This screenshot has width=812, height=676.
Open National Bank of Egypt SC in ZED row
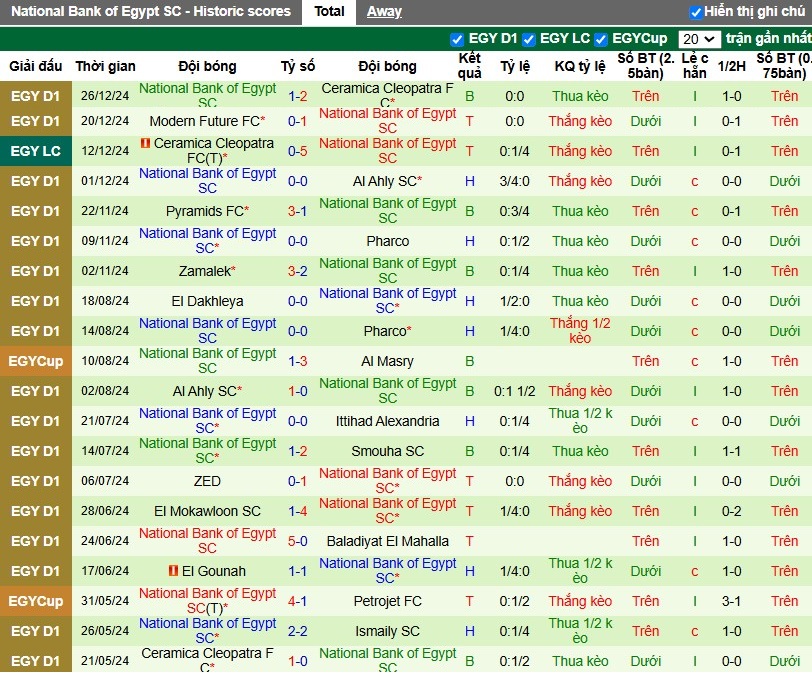click(x=387, y=481)
